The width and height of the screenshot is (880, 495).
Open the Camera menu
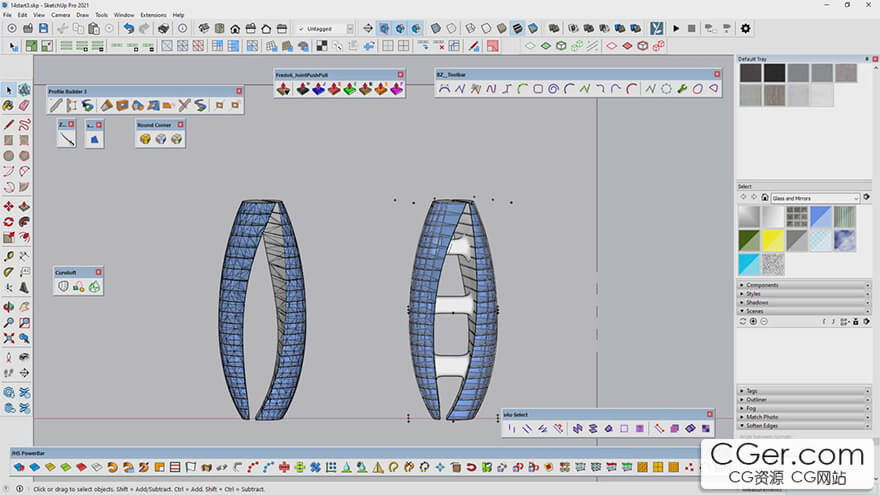[60, 15]
